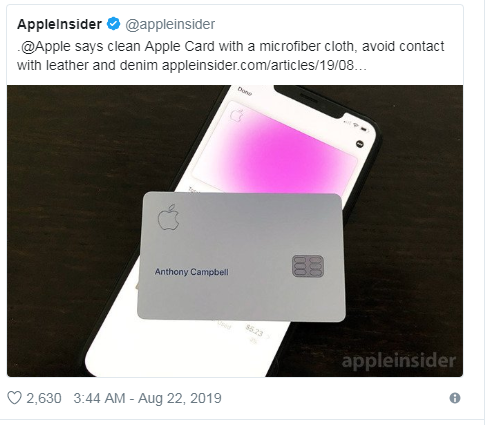The image size is (493, 425).
Task: Click the $5.23 amount on the phone screen
Action: 254,330
